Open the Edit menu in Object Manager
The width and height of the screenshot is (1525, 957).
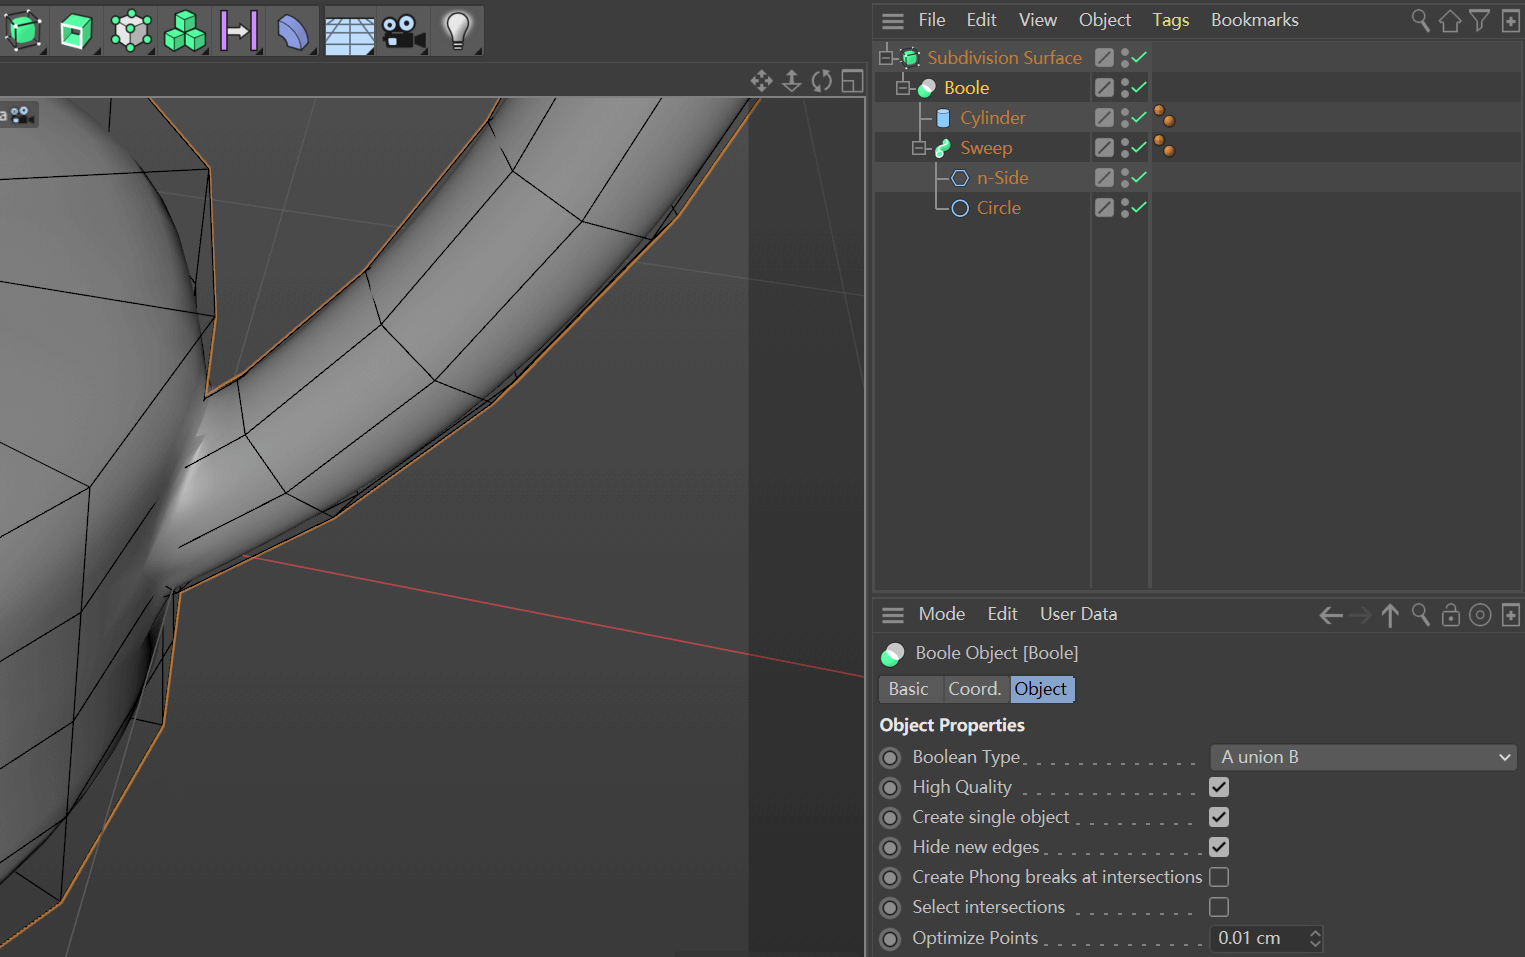coord(981,20)
